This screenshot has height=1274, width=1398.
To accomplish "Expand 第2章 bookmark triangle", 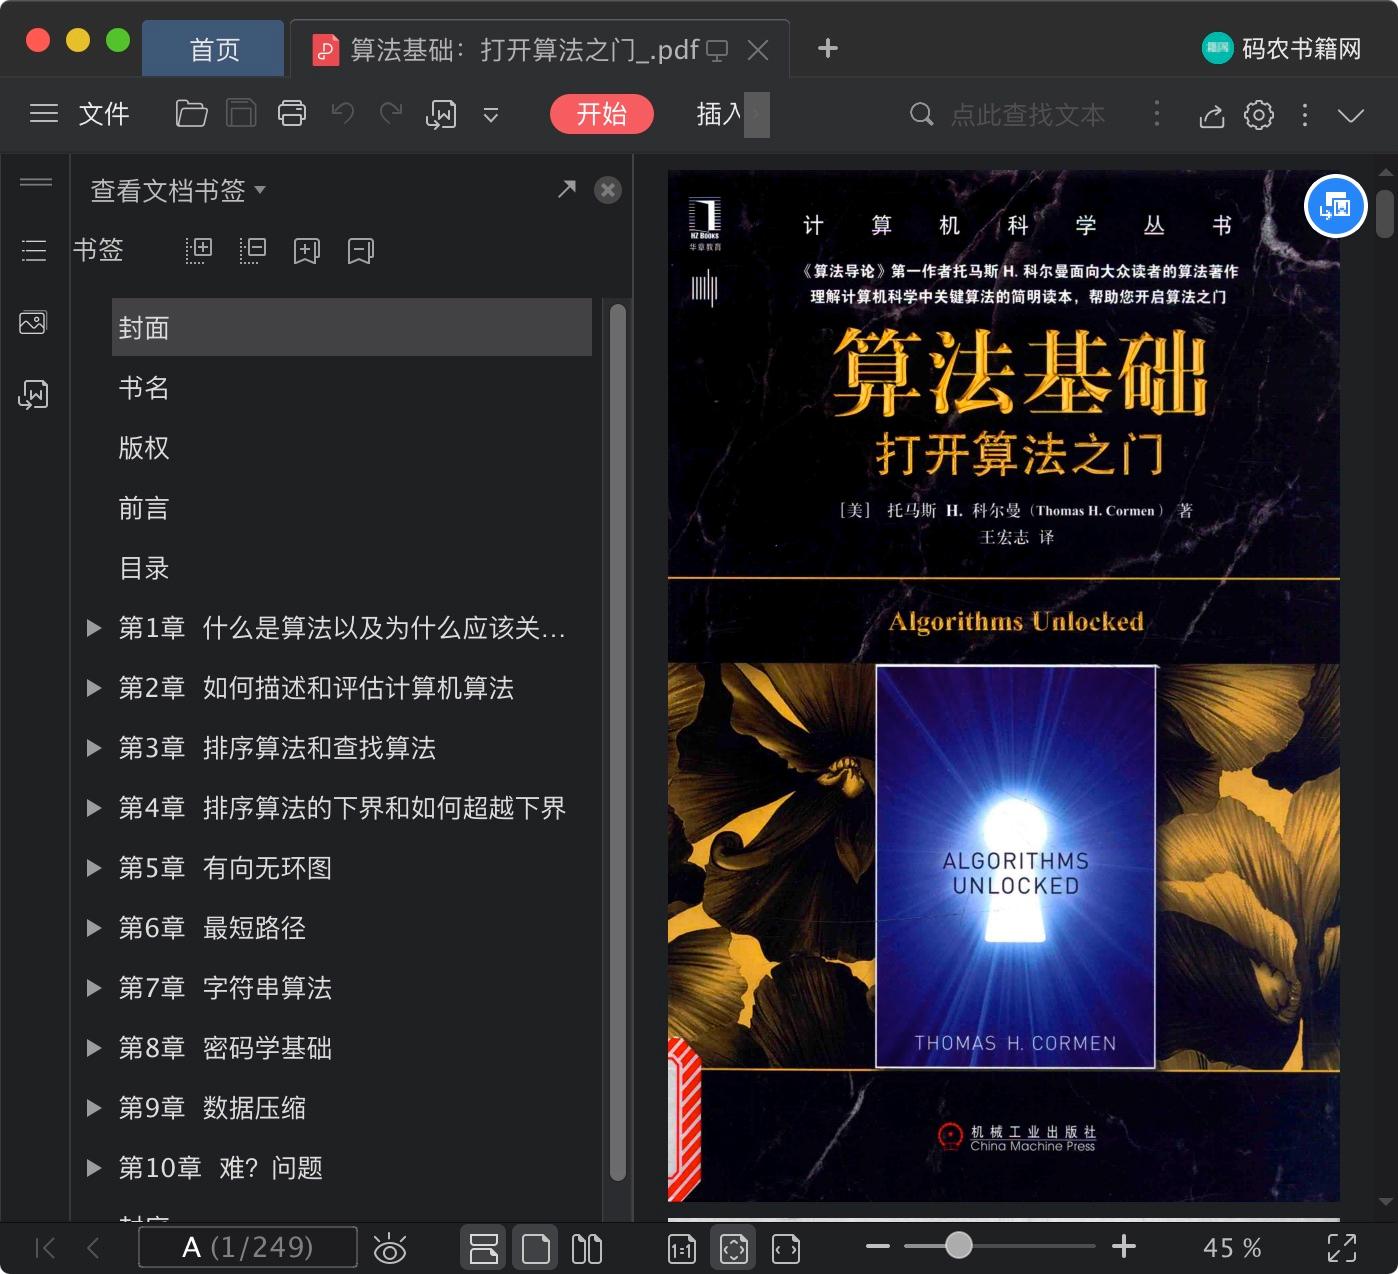I will [x=94, y=688].
